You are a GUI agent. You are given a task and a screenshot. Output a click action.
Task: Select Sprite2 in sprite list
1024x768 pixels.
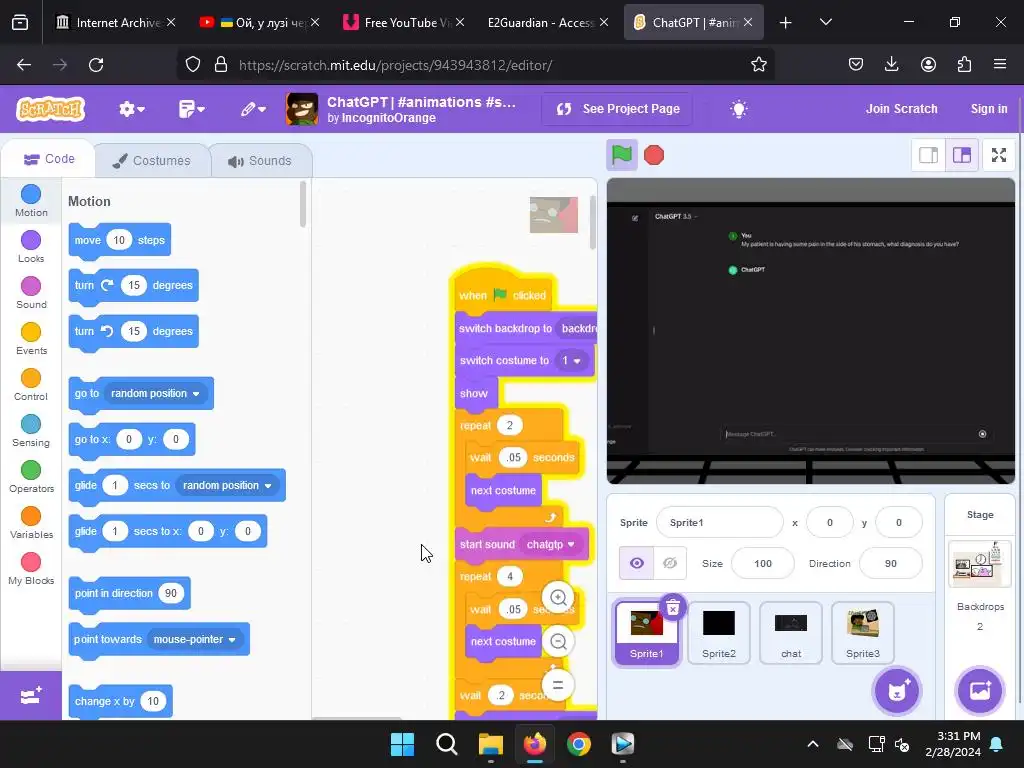click(x=718, y=633)
